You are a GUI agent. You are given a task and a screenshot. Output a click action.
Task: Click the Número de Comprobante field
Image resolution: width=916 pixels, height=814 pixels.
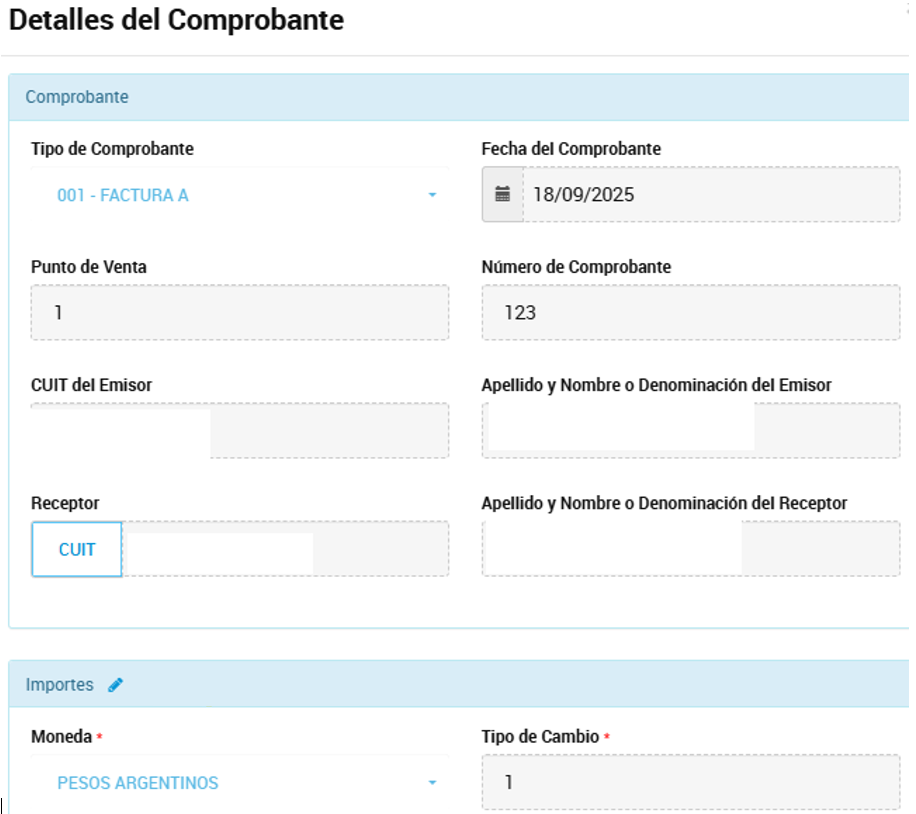(x=690, y=313)
